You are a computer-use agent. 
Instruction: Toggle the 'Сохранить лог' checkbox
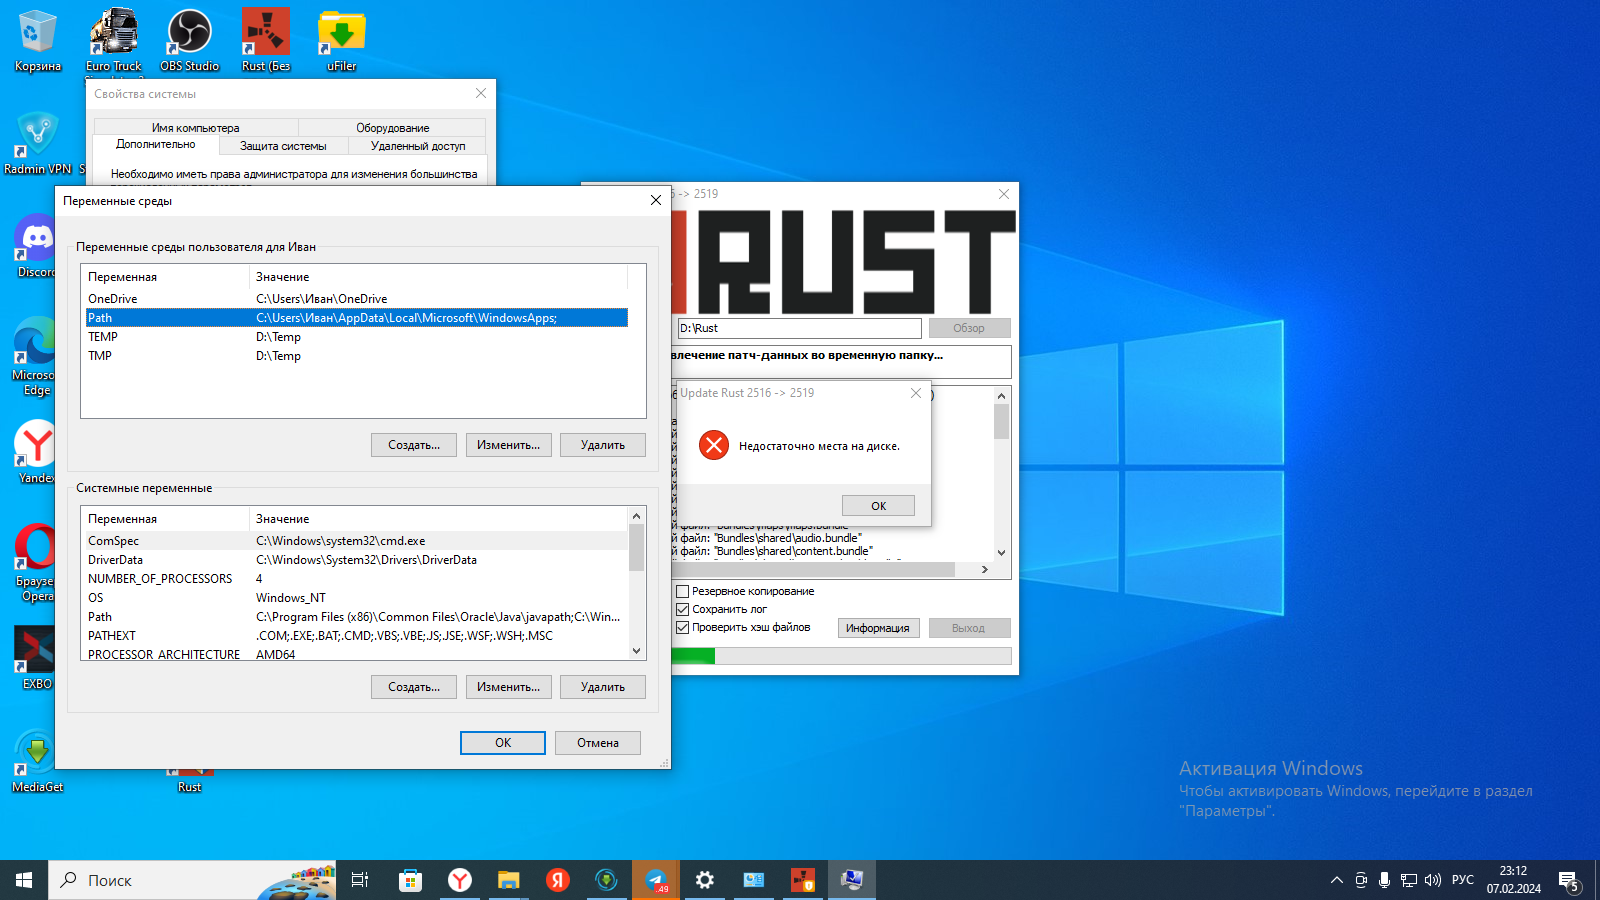683,609
